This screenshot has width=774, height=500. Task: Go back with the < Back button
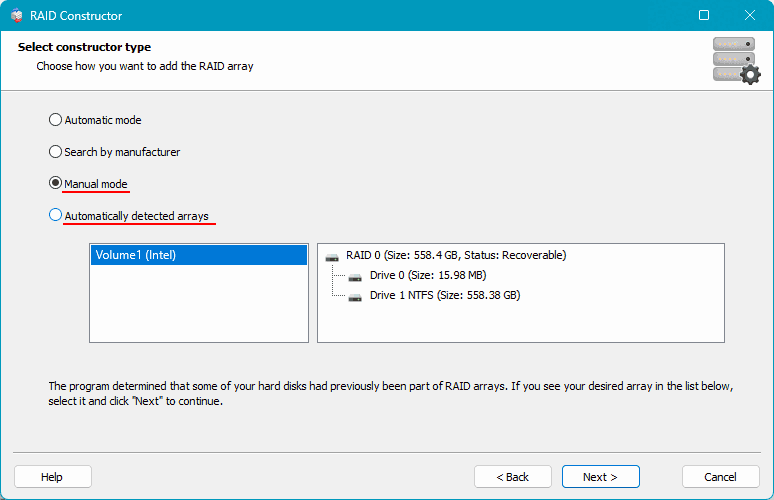pos(513,477)
